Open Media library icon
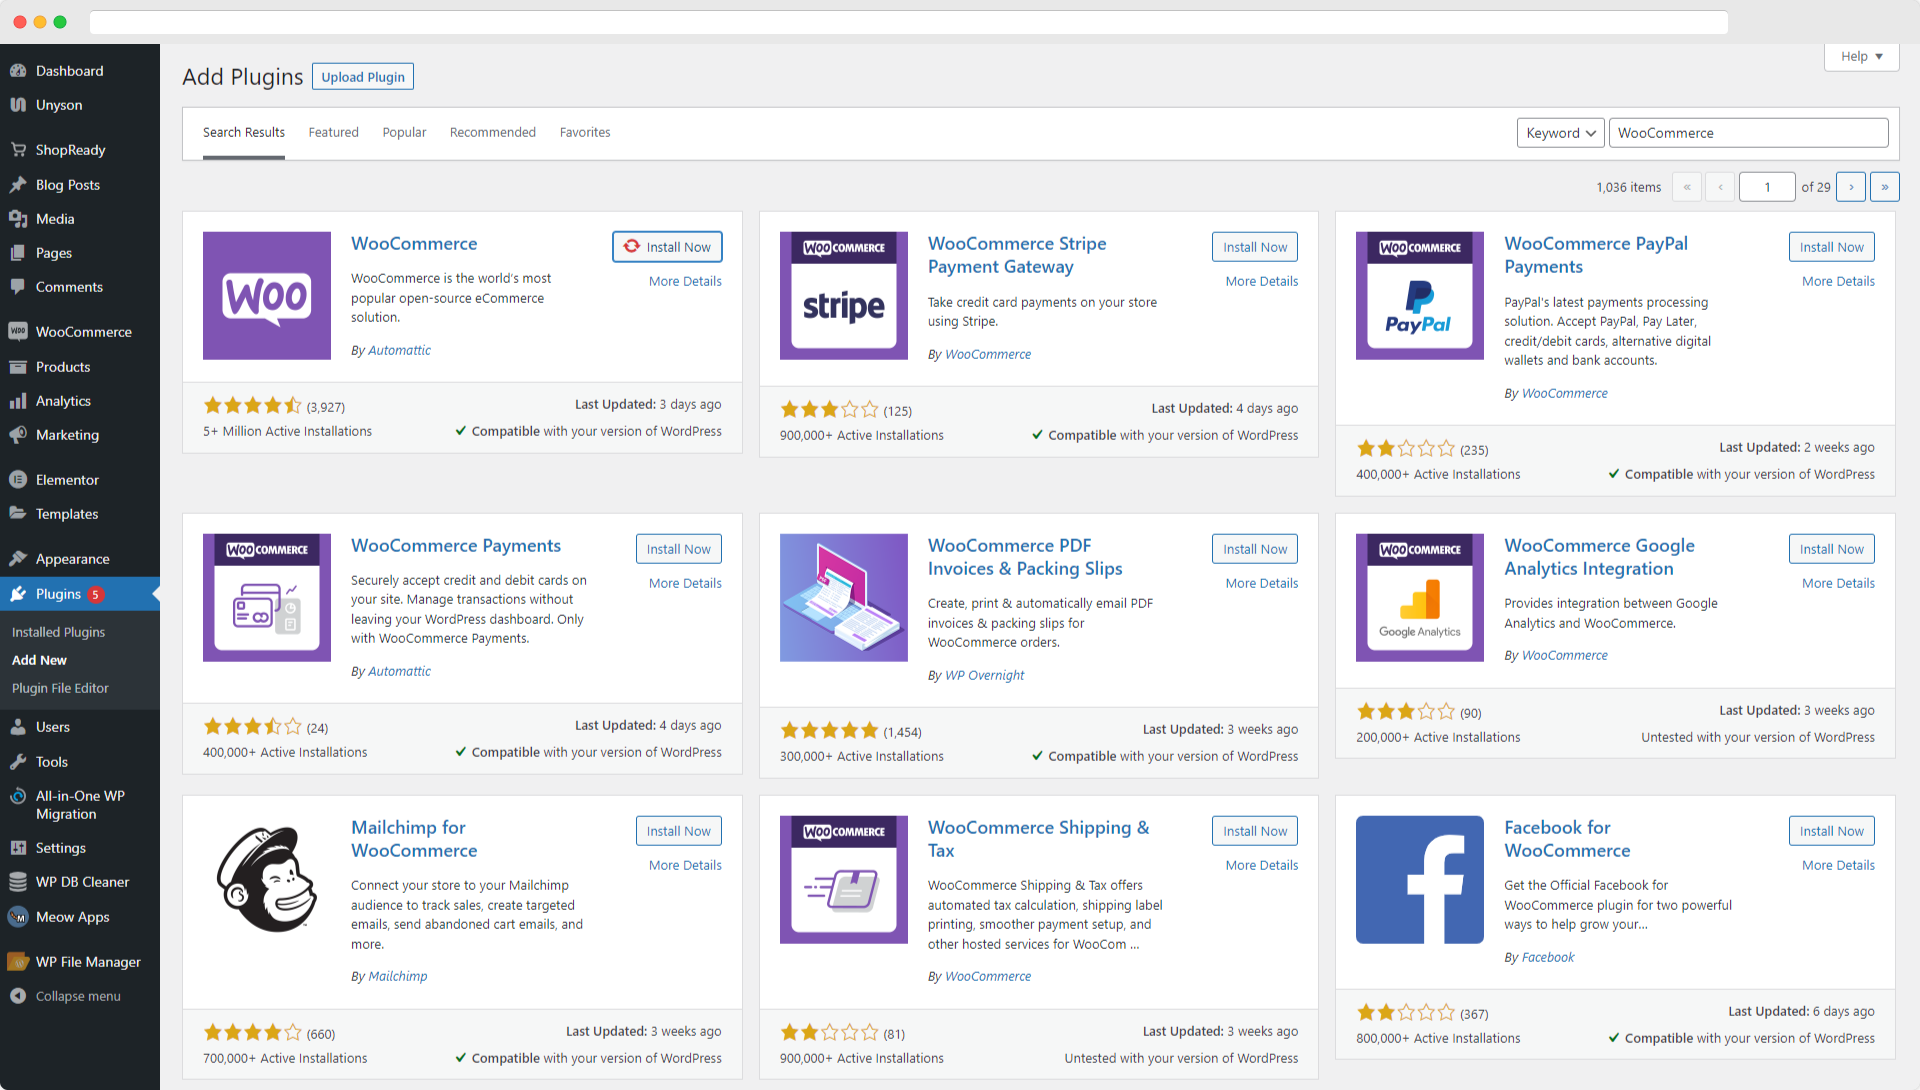 click(x=18, y=219)
